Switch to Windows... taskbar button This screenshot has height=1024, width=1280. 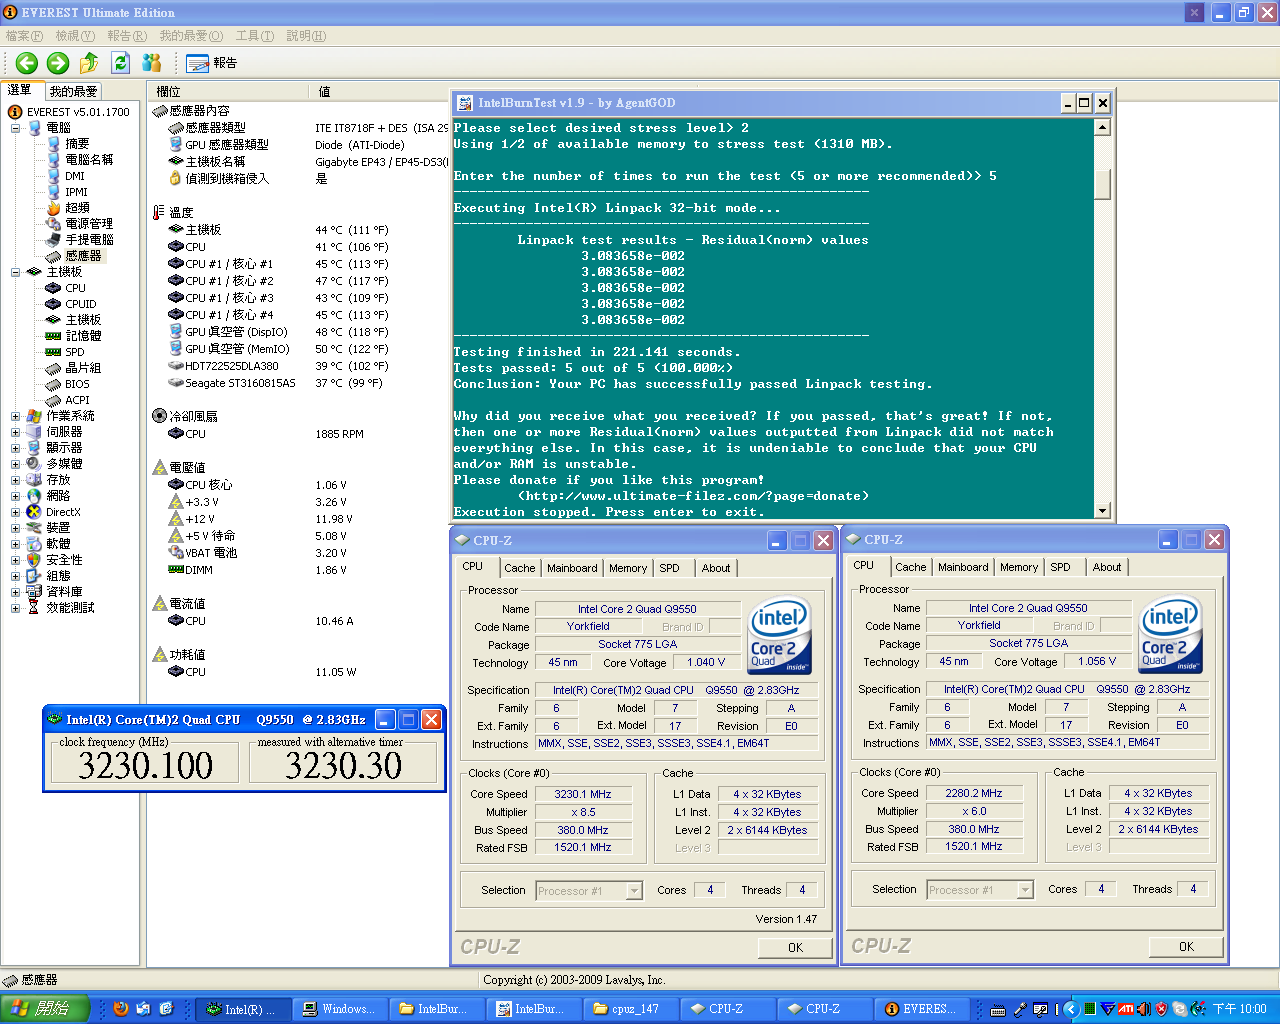(x=342, y=1009)
